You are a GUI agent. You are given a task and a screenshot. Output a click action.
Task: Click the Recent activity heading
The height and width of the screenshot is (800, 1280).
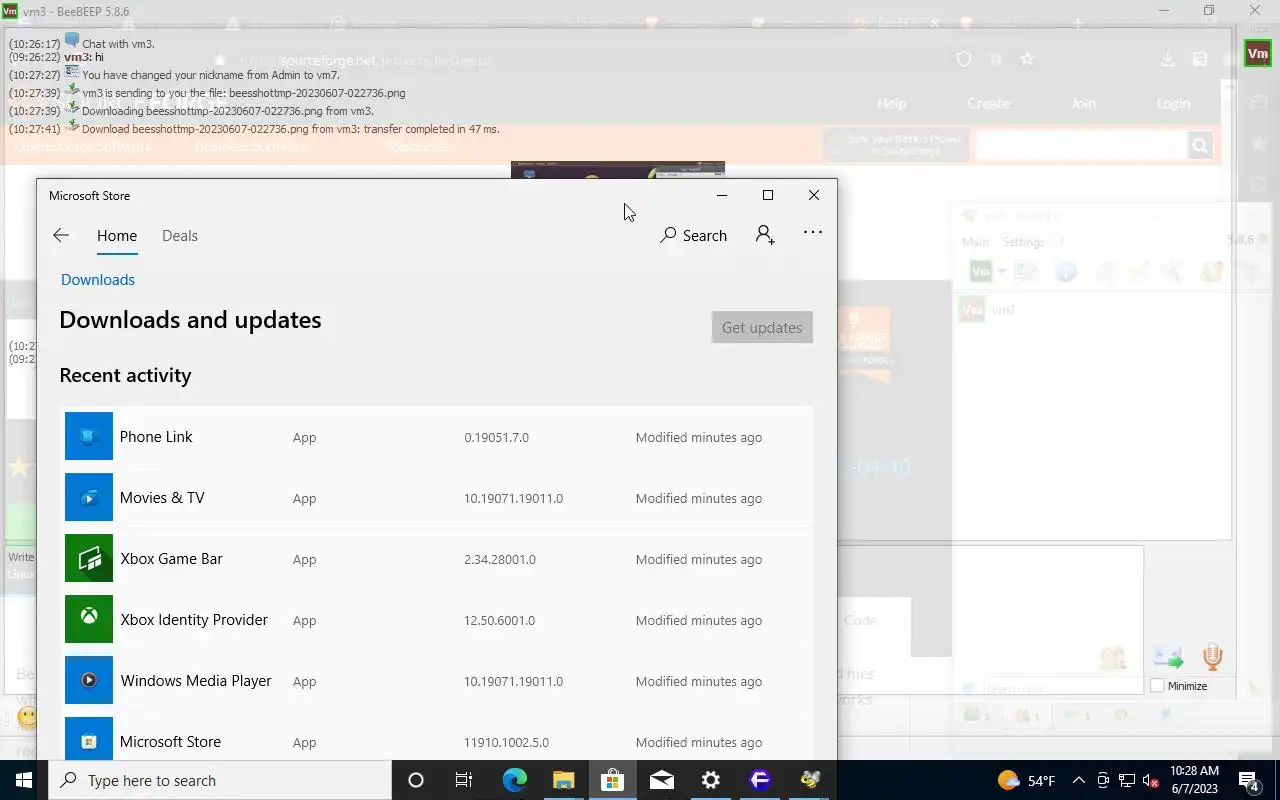tap(125, 375)
